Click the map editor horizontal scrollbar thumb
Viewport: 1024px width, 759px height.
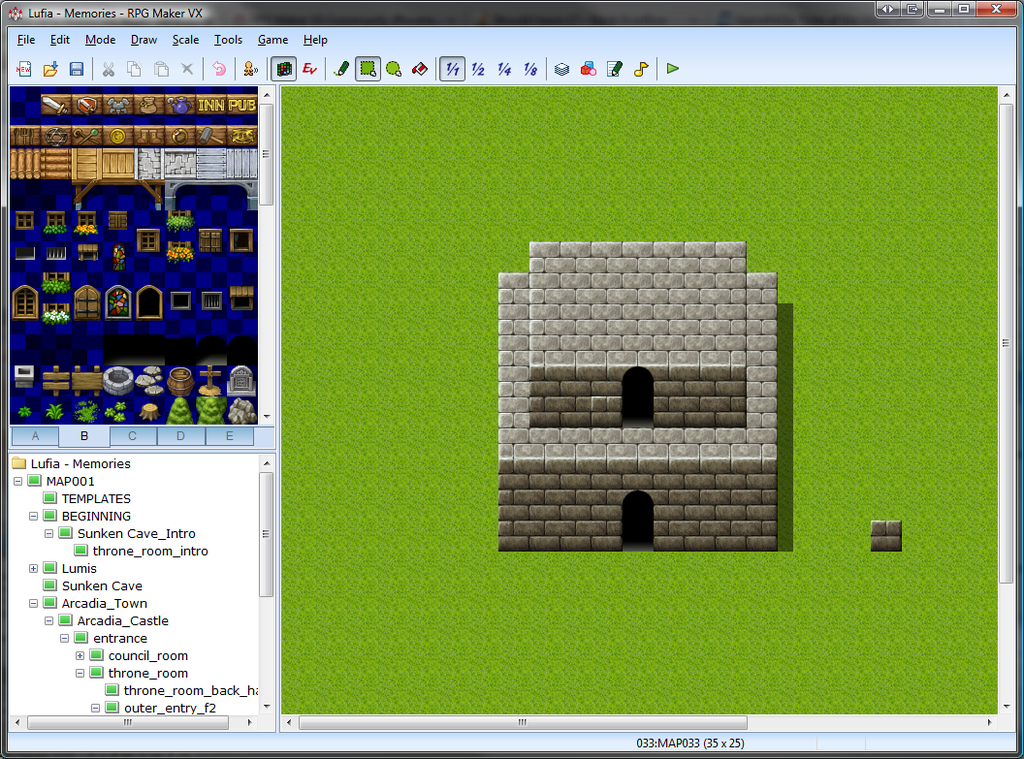coord(523,722)
